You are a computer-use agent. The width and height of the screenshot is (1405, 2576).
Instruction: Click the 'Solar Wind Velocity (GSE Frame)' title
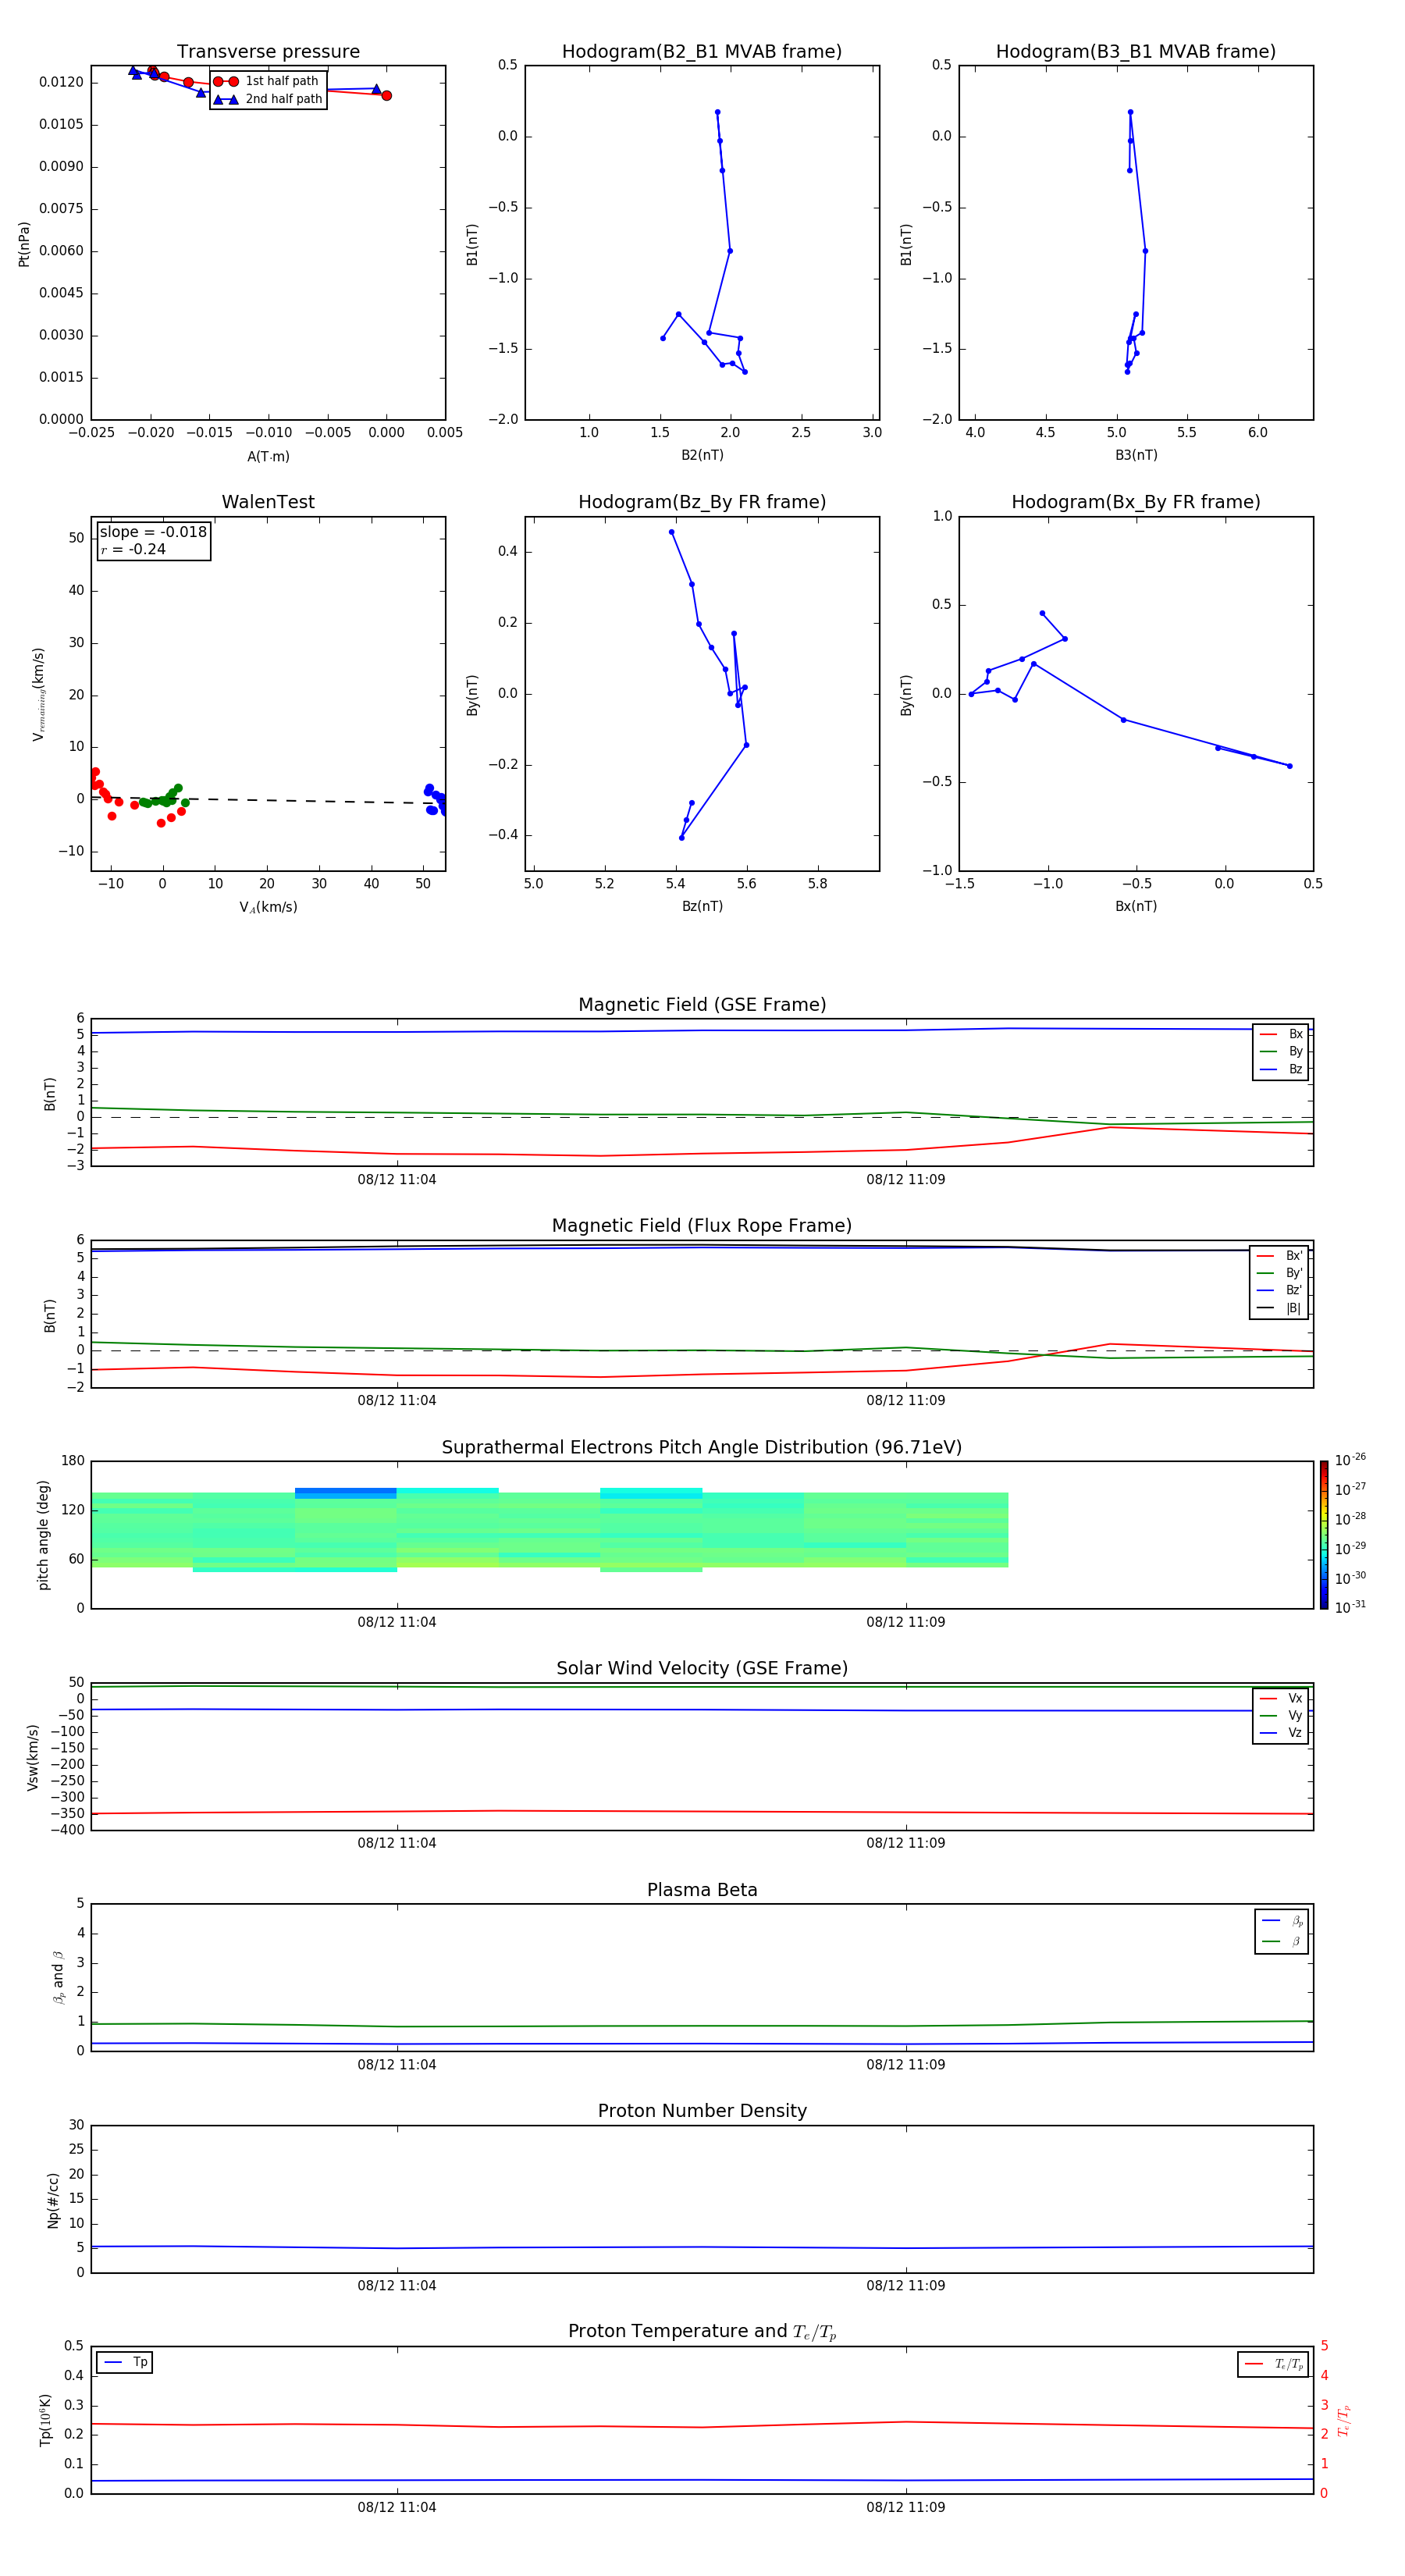point(702,1668)
